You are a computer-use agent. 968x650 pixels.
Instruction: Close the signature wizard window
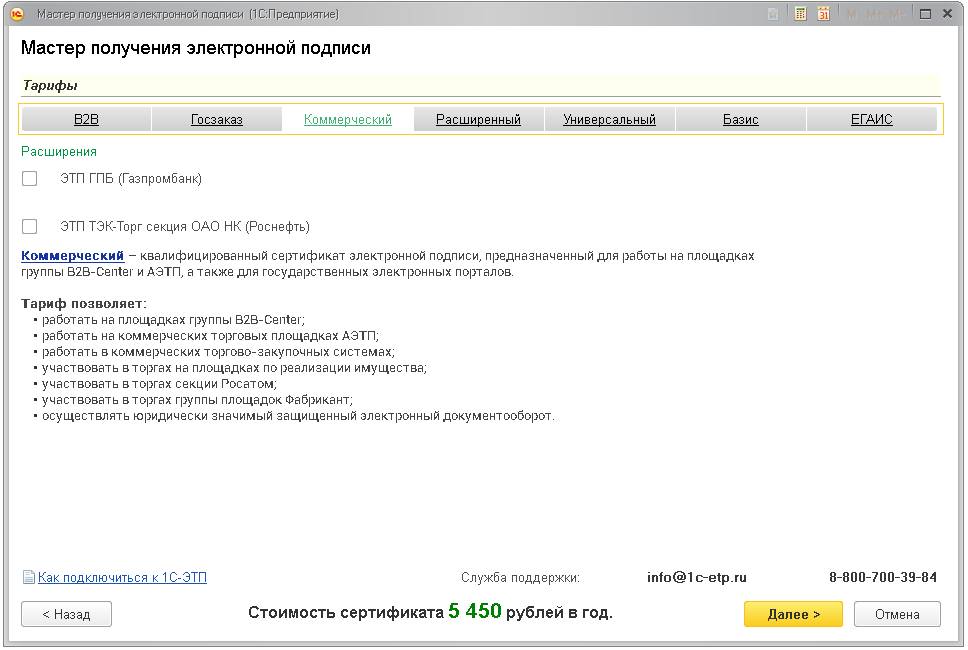point(948,14)
